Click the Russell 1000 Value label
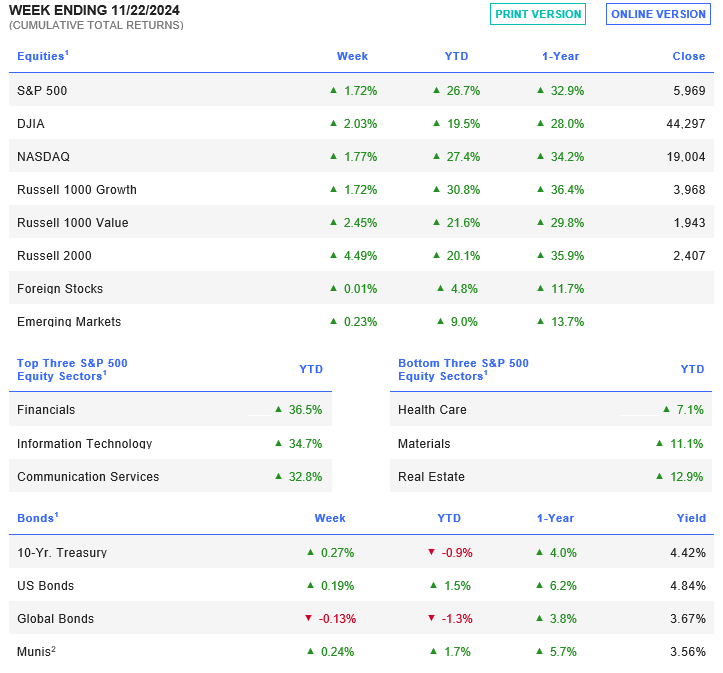This screenshot has width=723, height=673. point(72,223)
